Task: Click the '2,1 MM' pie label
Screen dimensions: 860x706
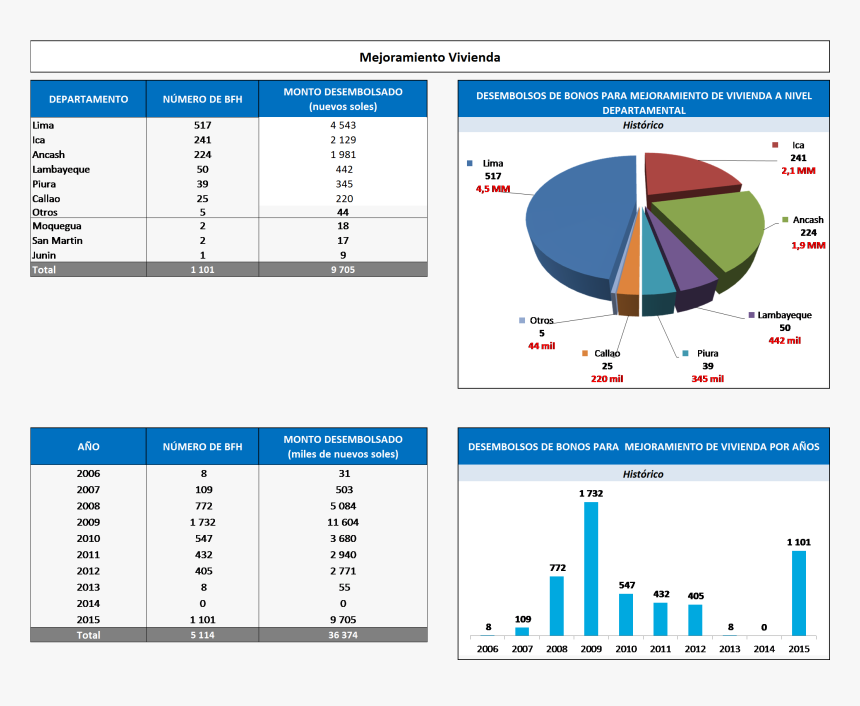Action: point(798,171)
